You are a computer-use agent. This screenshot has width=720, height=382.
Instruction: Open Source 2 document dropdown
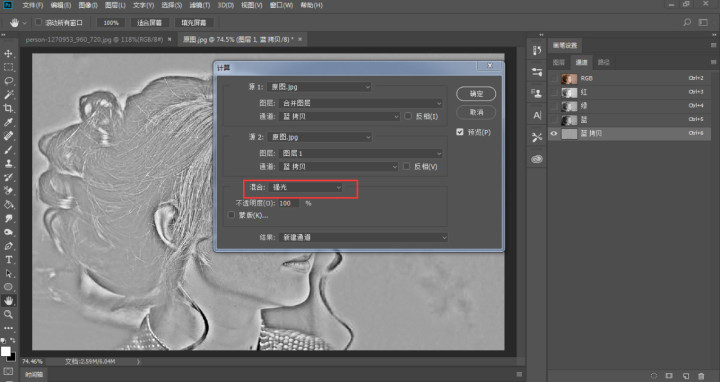(319, 137)
